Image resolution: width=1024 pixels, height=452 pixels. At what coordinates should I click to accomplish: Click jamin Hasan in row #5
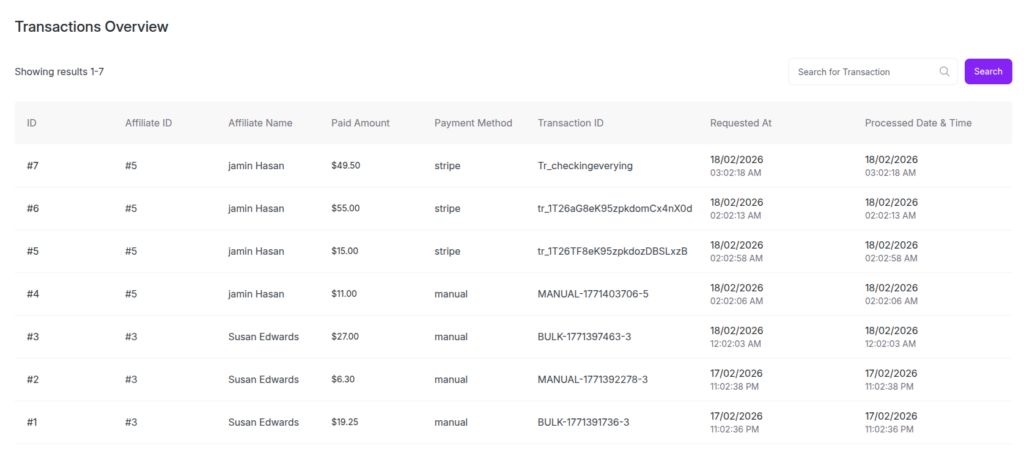coord(256,251)
